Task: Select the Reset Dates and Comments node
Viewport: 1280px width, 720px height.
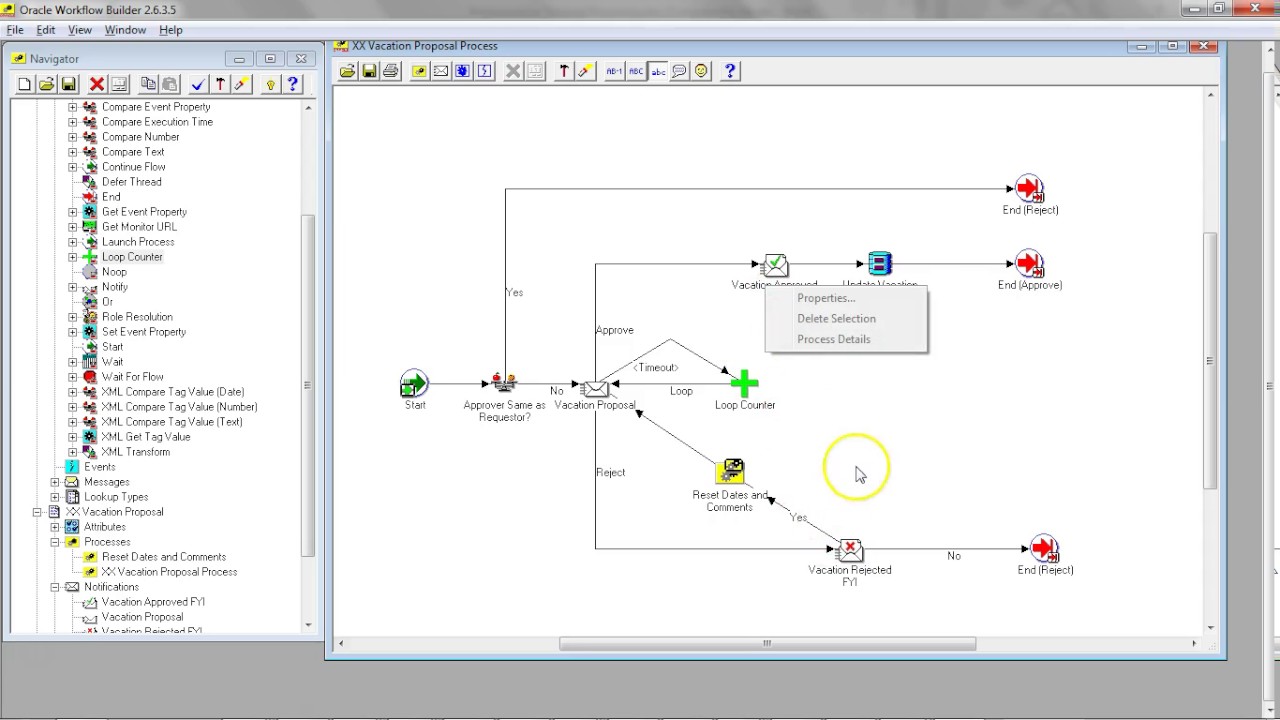Action: [x=730, y=472]
